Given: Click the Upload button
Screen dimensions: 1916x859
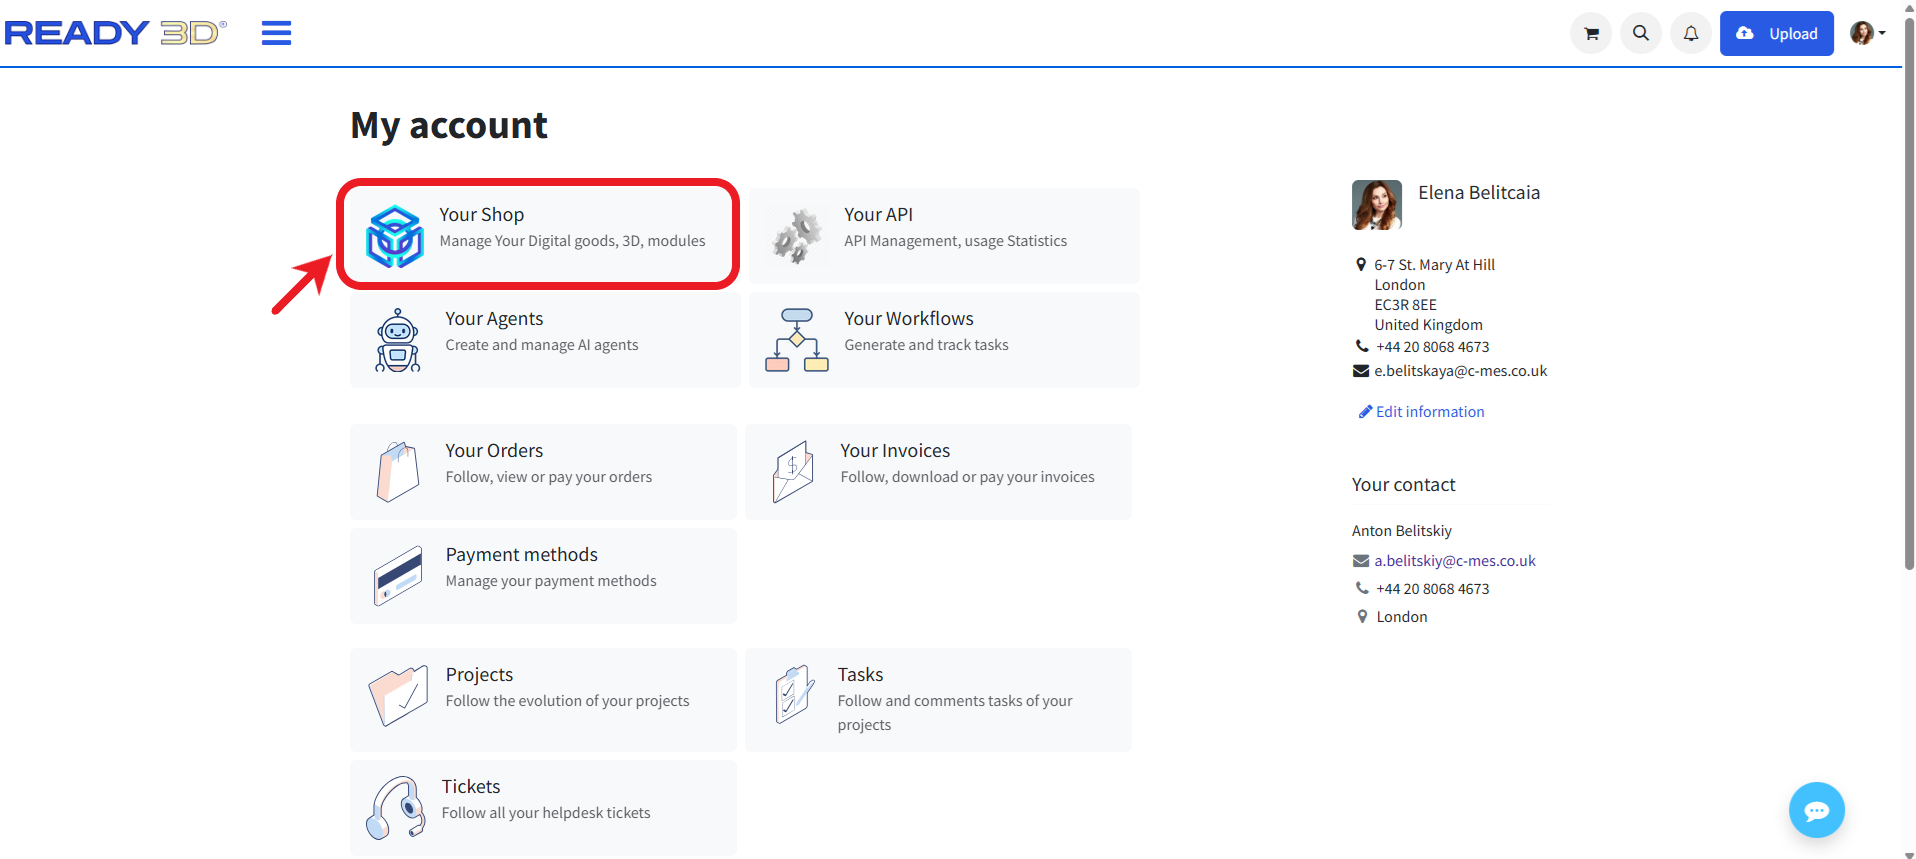Looking at the screenshot, I should click(x=1777, y=33).
